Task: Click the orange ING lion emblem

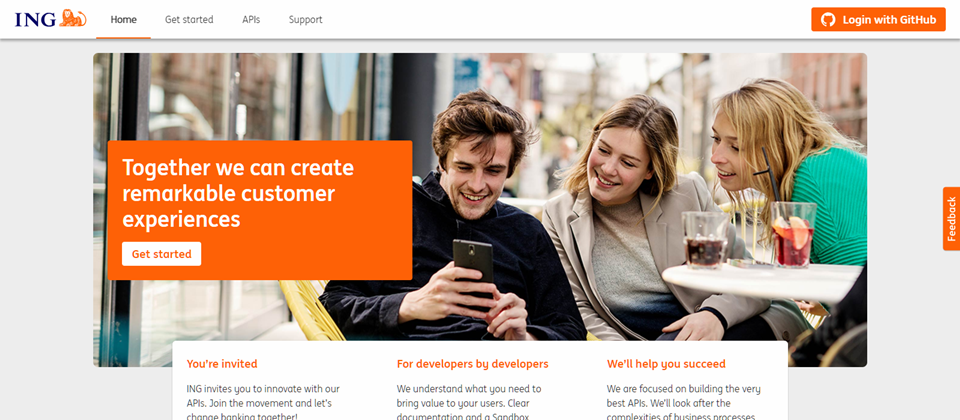Action: 73,18
